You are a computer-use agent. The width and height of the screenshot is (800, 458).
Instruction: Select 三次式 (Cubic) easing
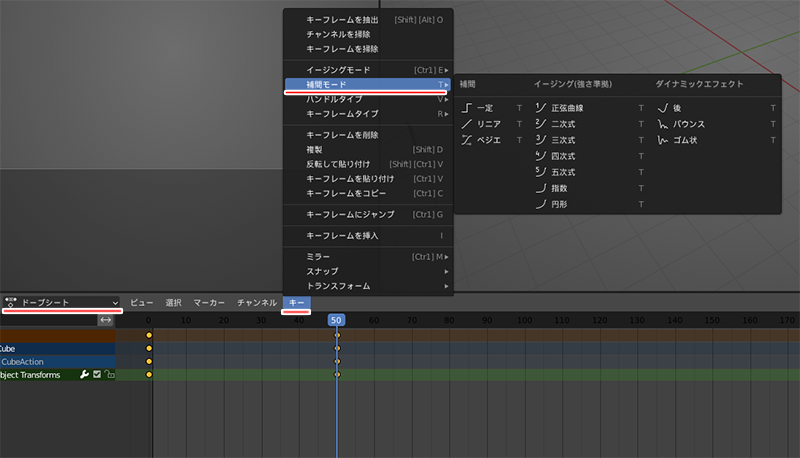pos(563,140)
